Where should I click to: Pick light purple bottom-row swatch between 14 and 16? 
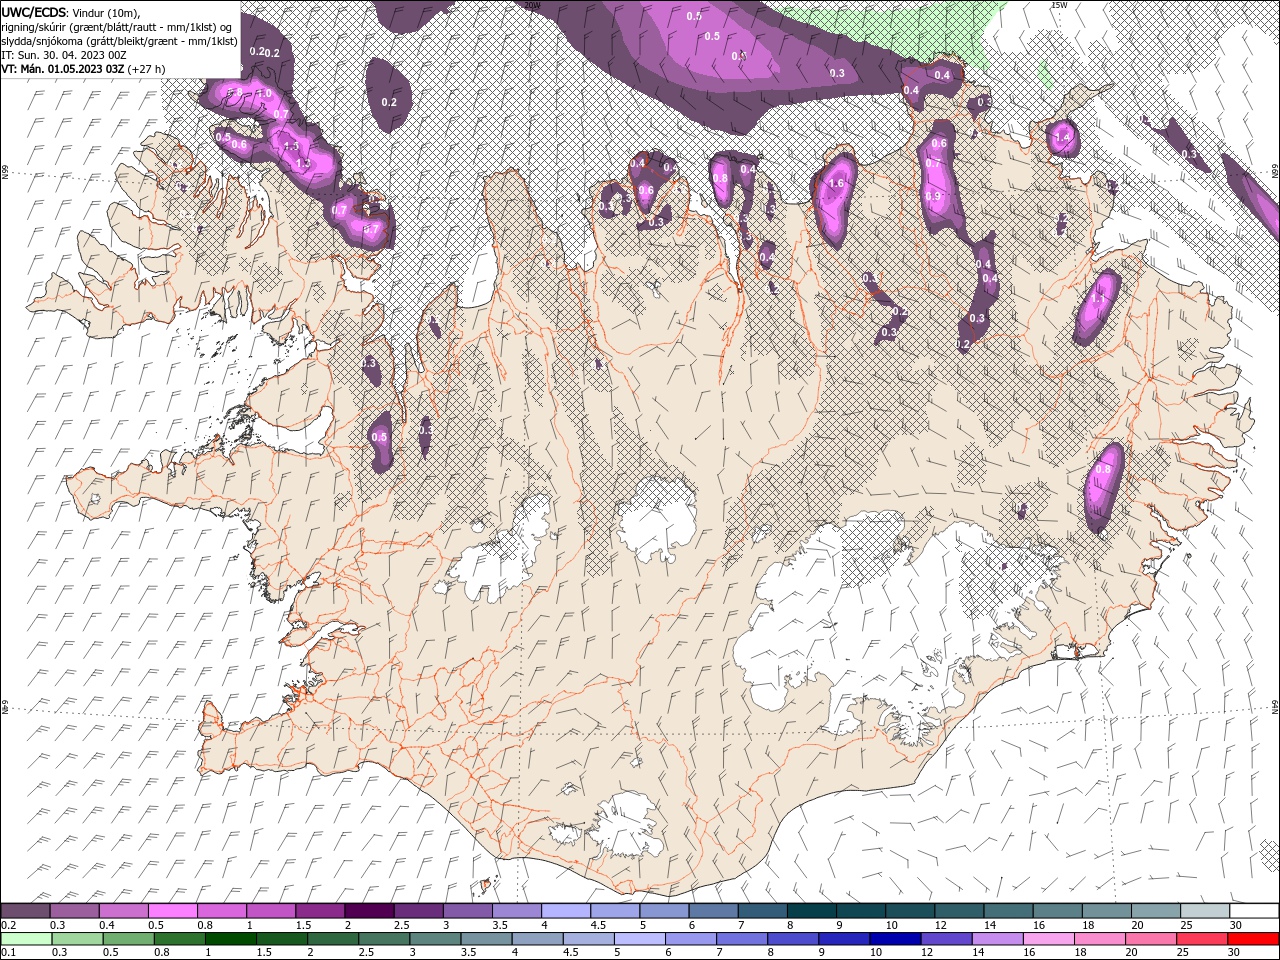[x=996, y=939]
